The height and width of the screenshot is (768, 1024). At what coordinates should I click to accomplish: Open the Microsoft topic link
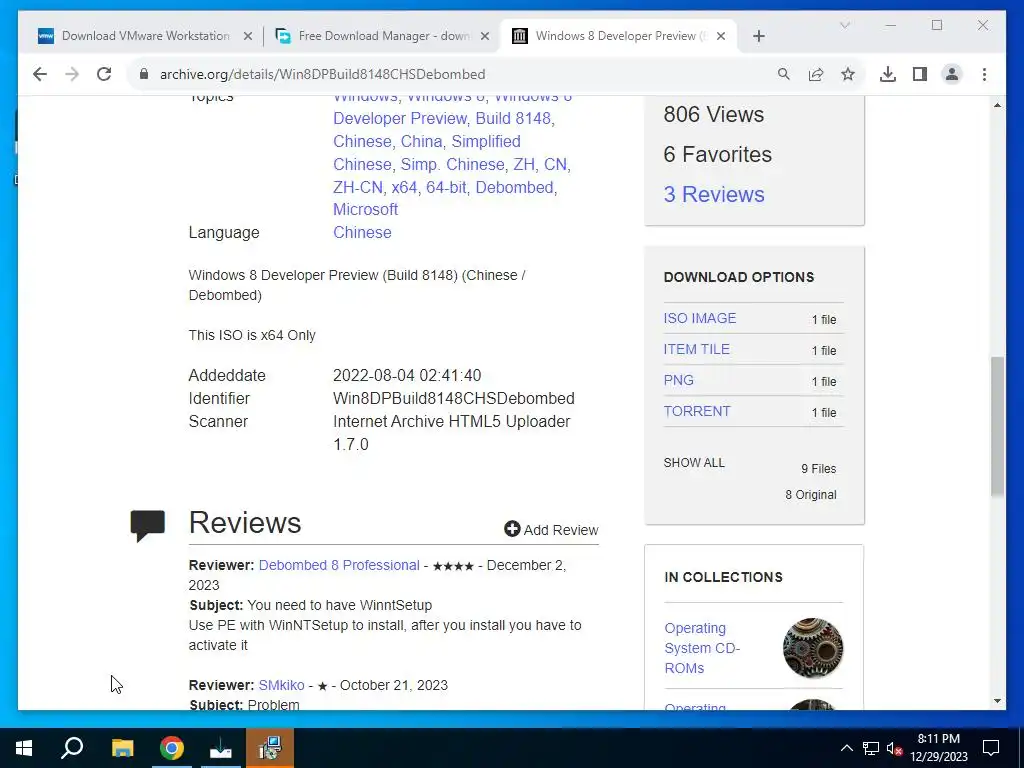tap(365, 209)
